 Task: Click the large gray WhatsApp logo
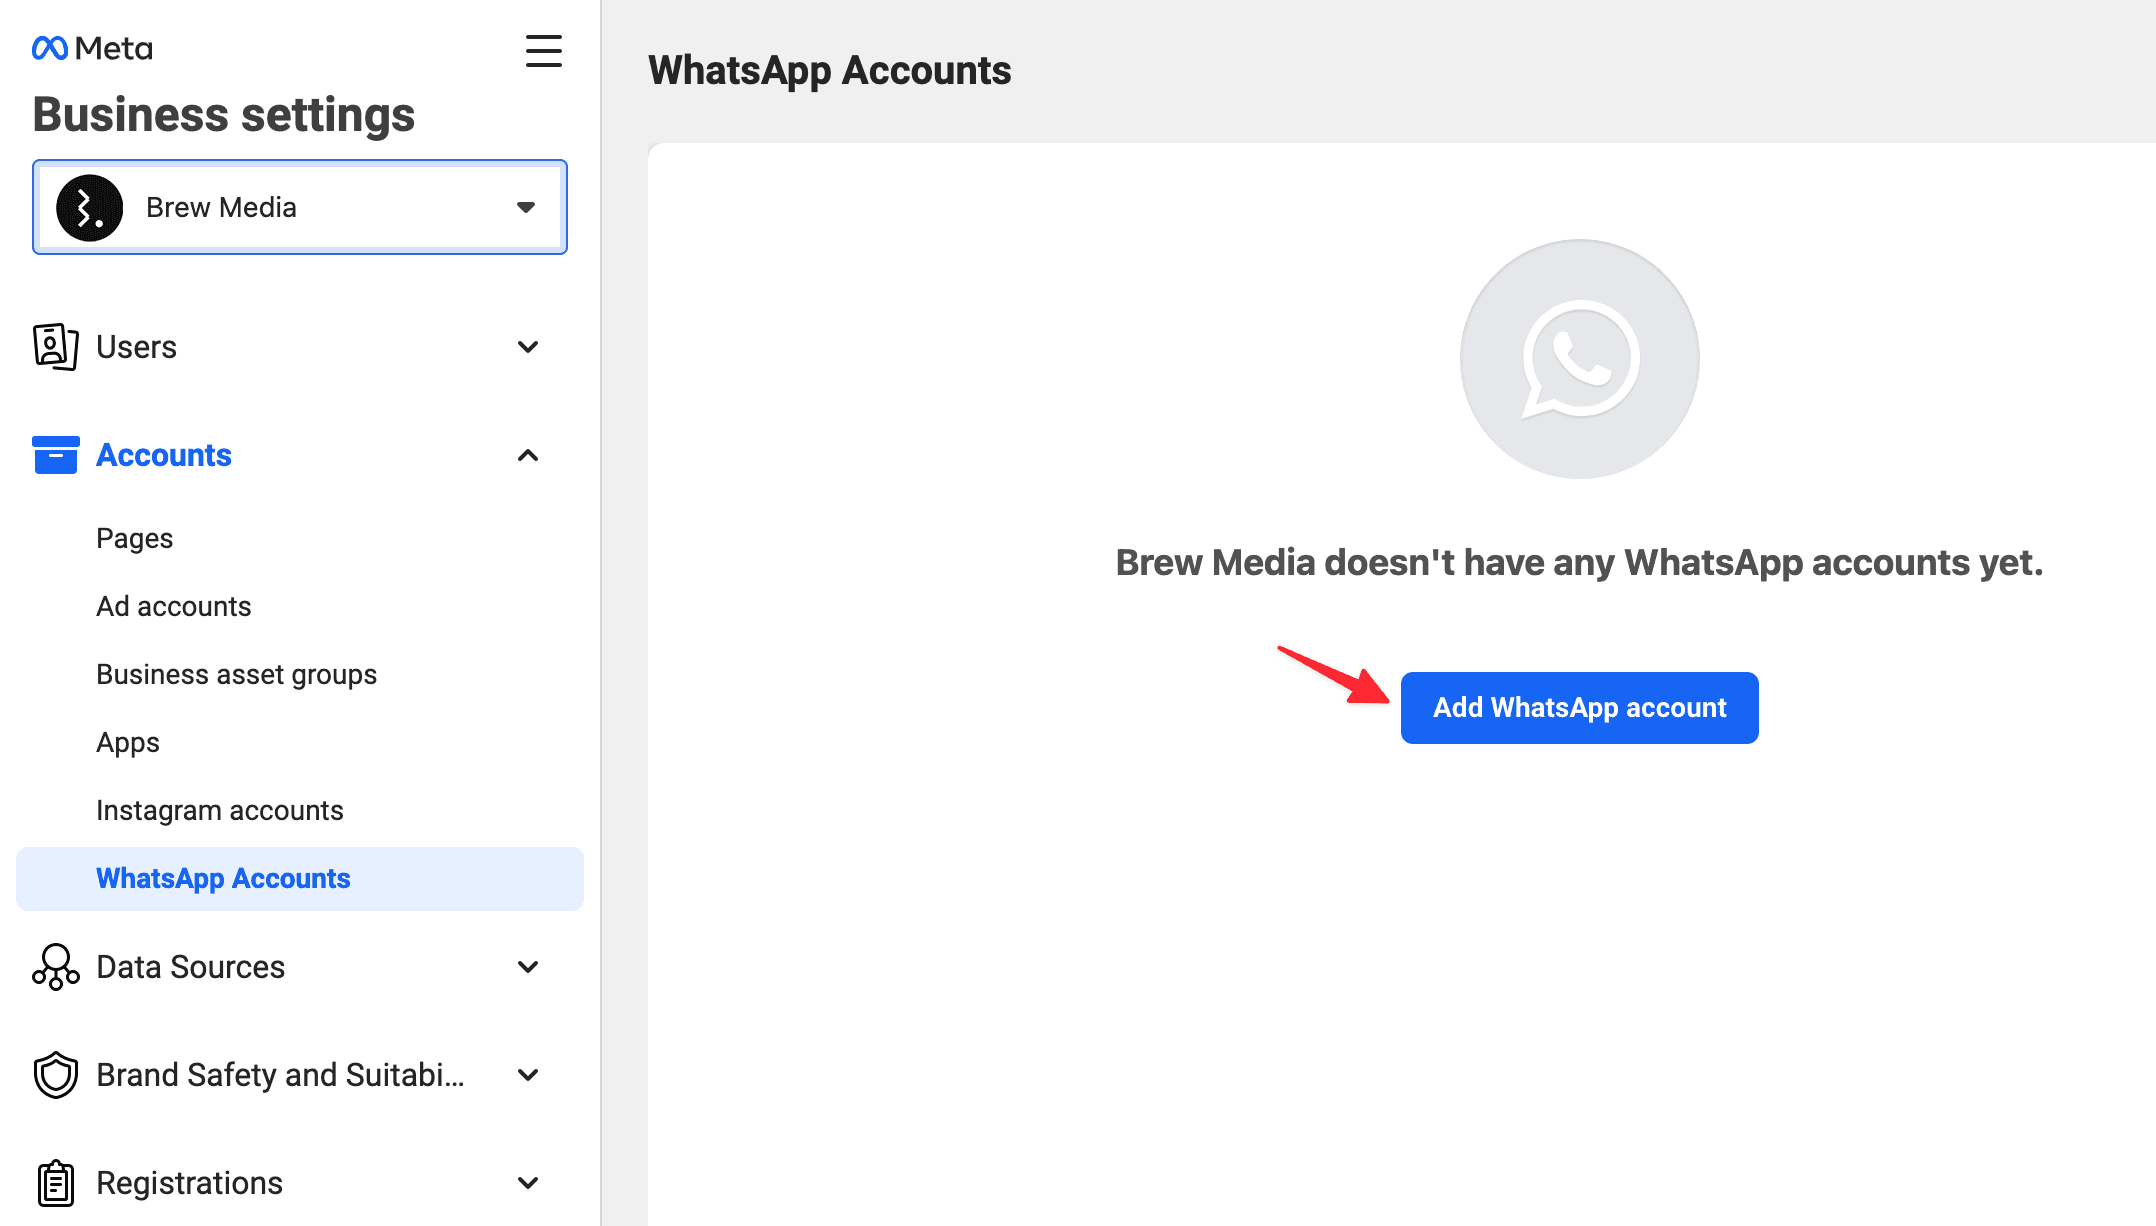pyautogui.click(x=1579, y=359)
